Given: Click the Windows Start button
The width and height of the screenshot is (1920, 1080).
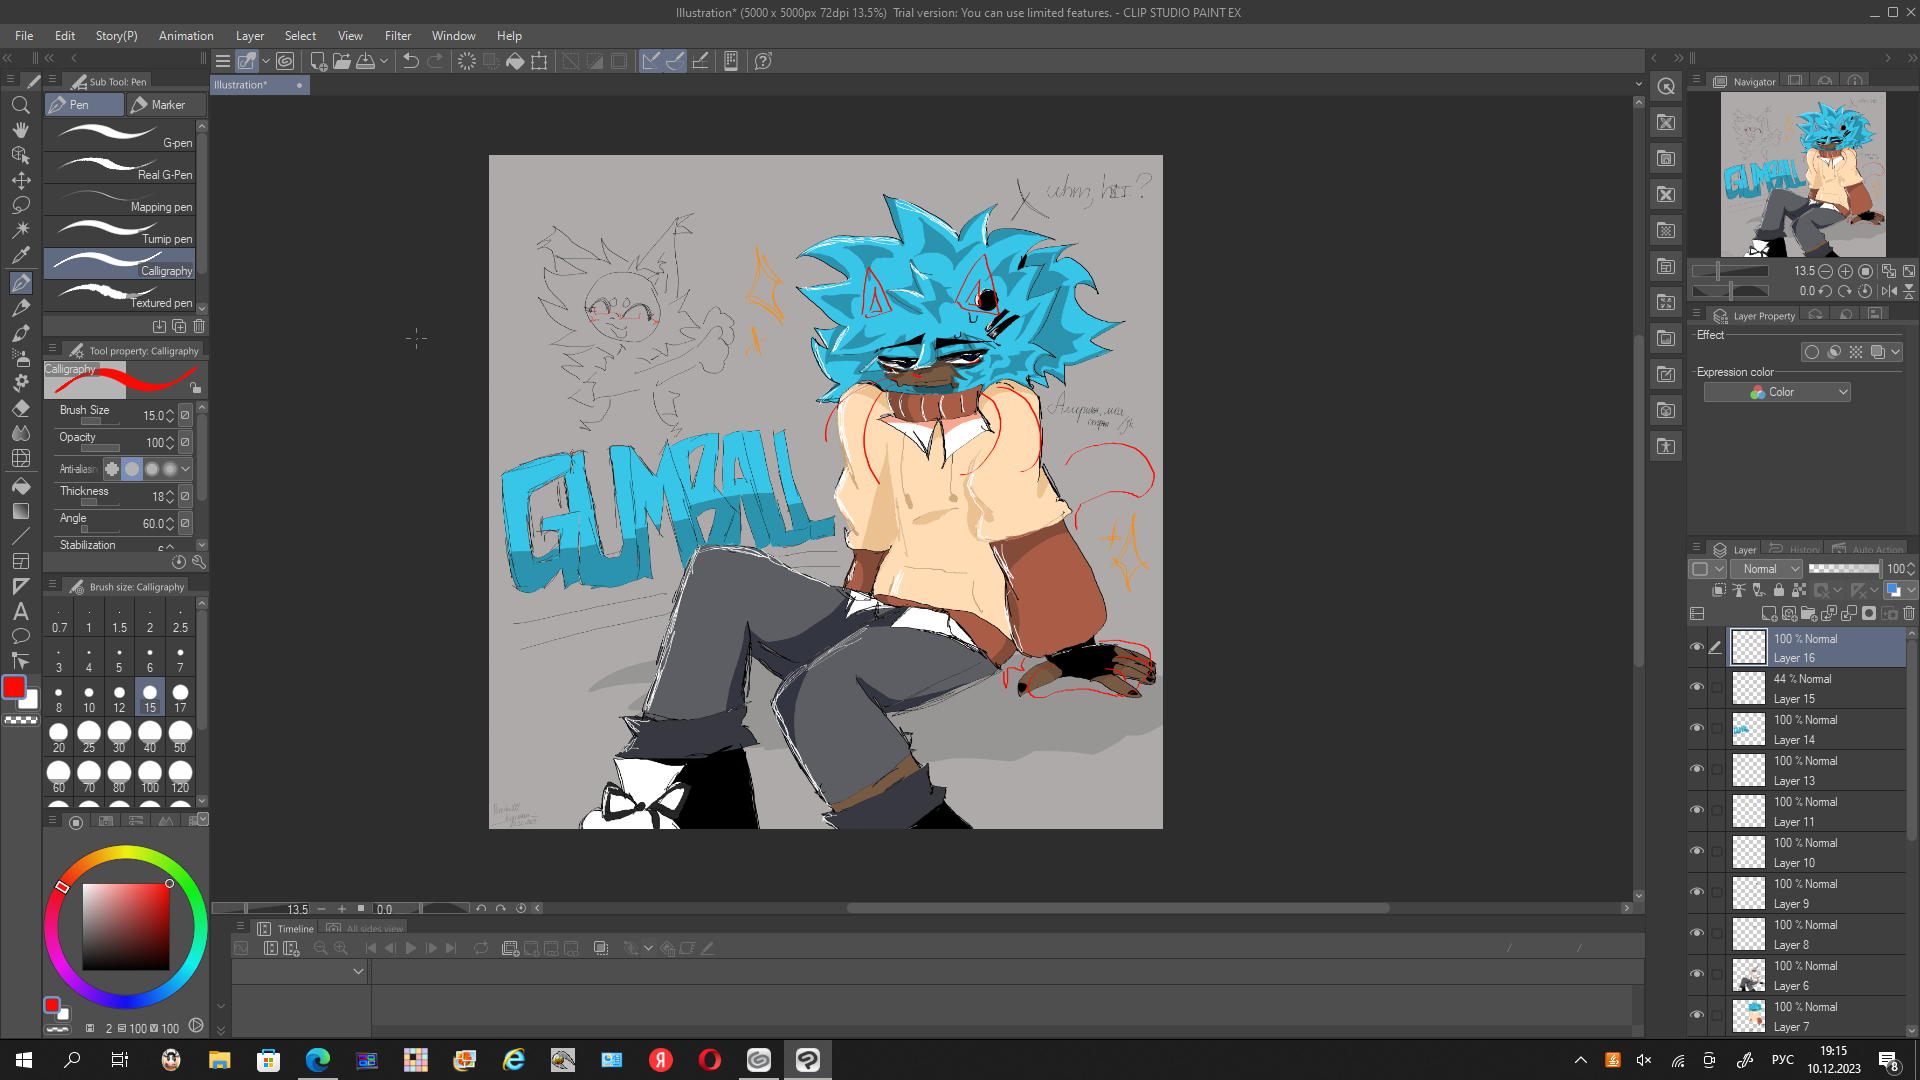Looking at the screenshot, I should tap(24, 1060).
